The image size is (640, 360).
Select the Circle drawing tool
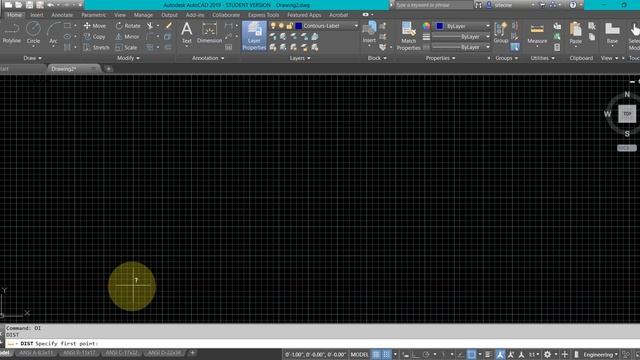(x=33, y=33)
